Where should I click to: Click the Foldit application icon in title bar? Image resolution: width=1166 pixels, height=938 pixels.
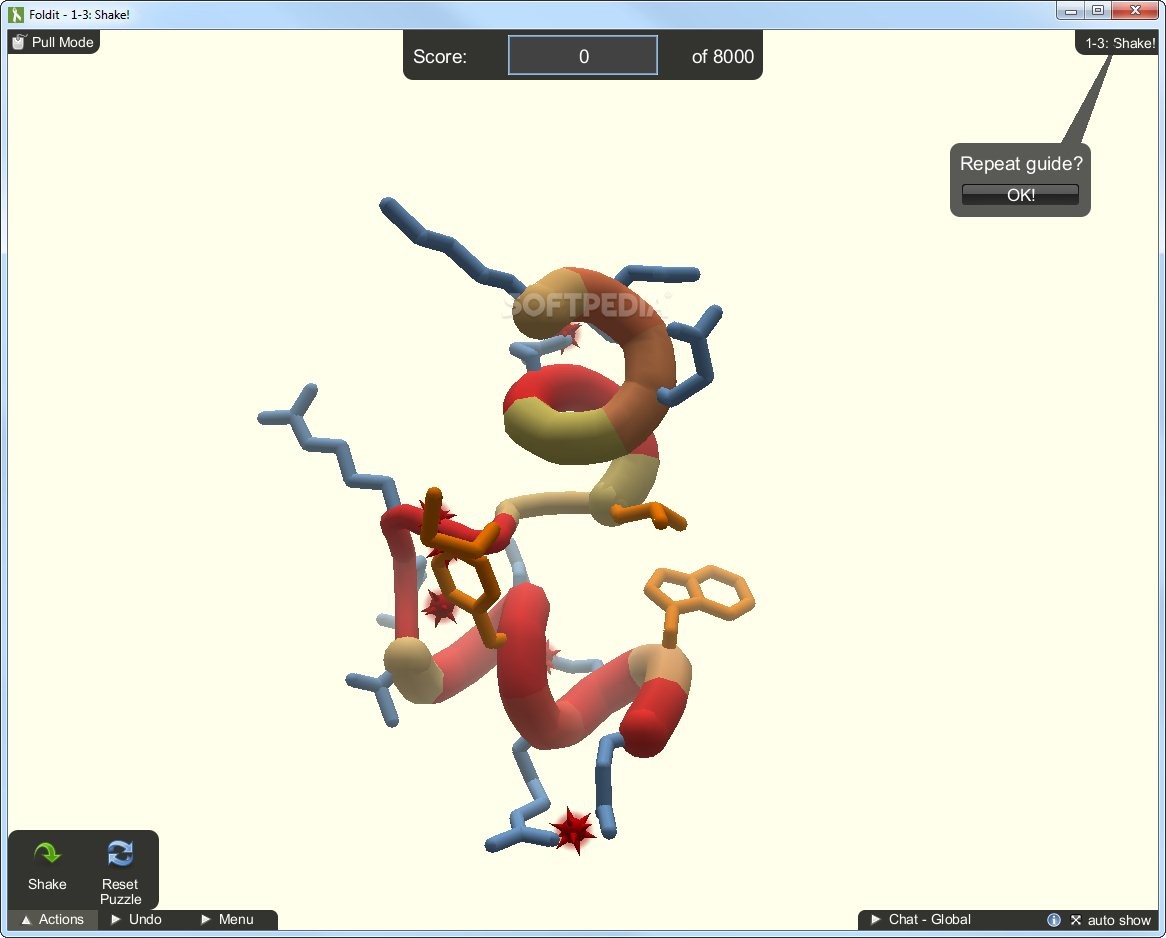point(16,14)
